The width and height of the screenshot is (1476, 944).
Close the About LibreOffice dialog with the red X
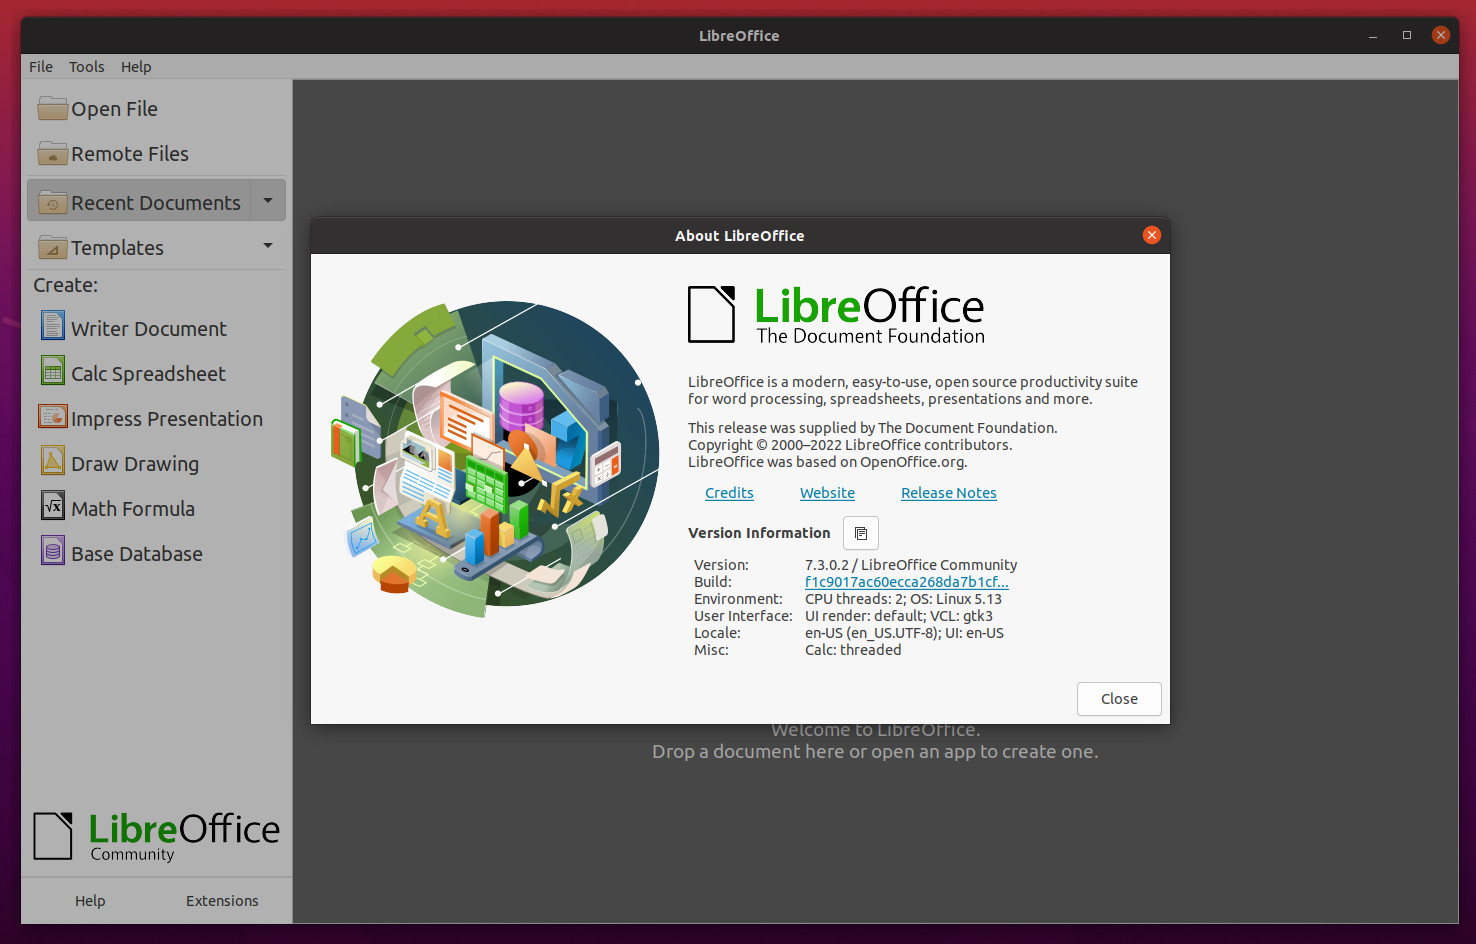1152,235
